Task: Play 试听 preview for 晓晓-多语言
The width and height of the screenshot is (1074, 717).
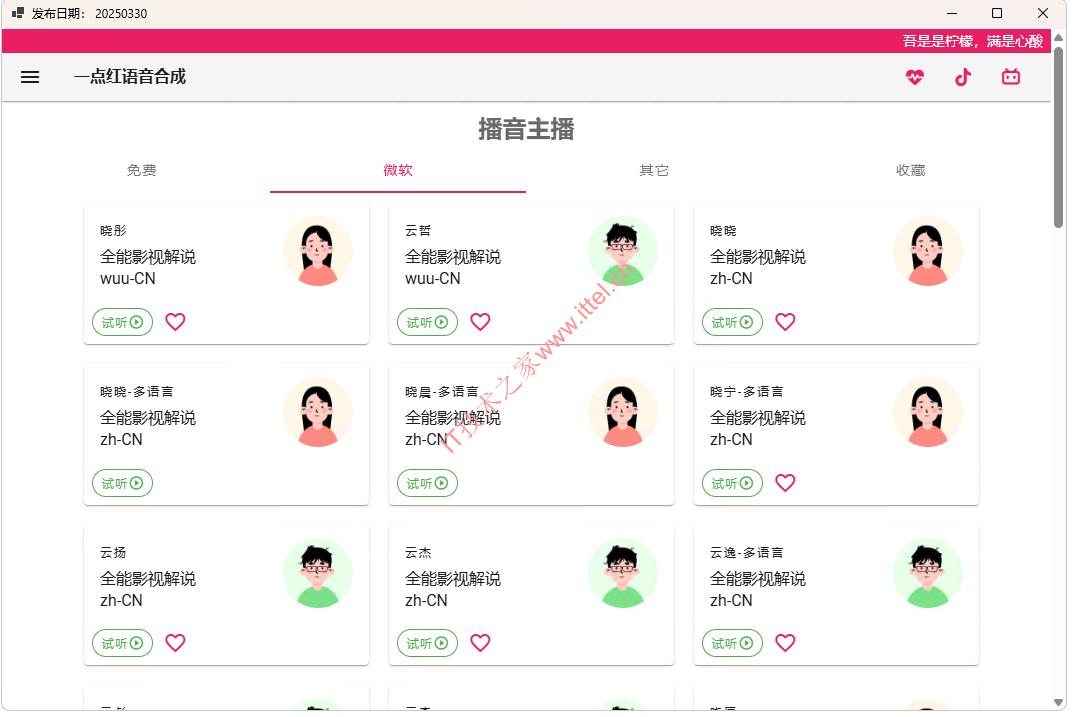Action: click(x=123, y=483)
